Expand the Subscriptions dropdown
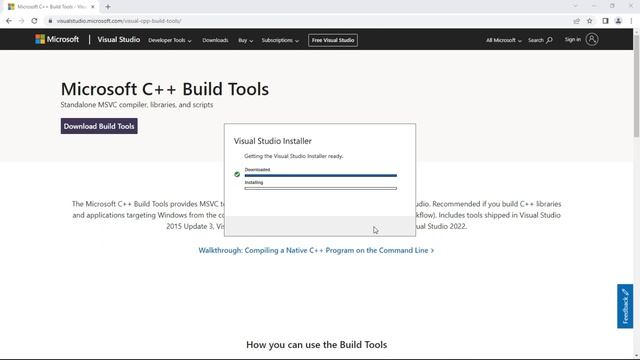 click(x=280, y=40)
